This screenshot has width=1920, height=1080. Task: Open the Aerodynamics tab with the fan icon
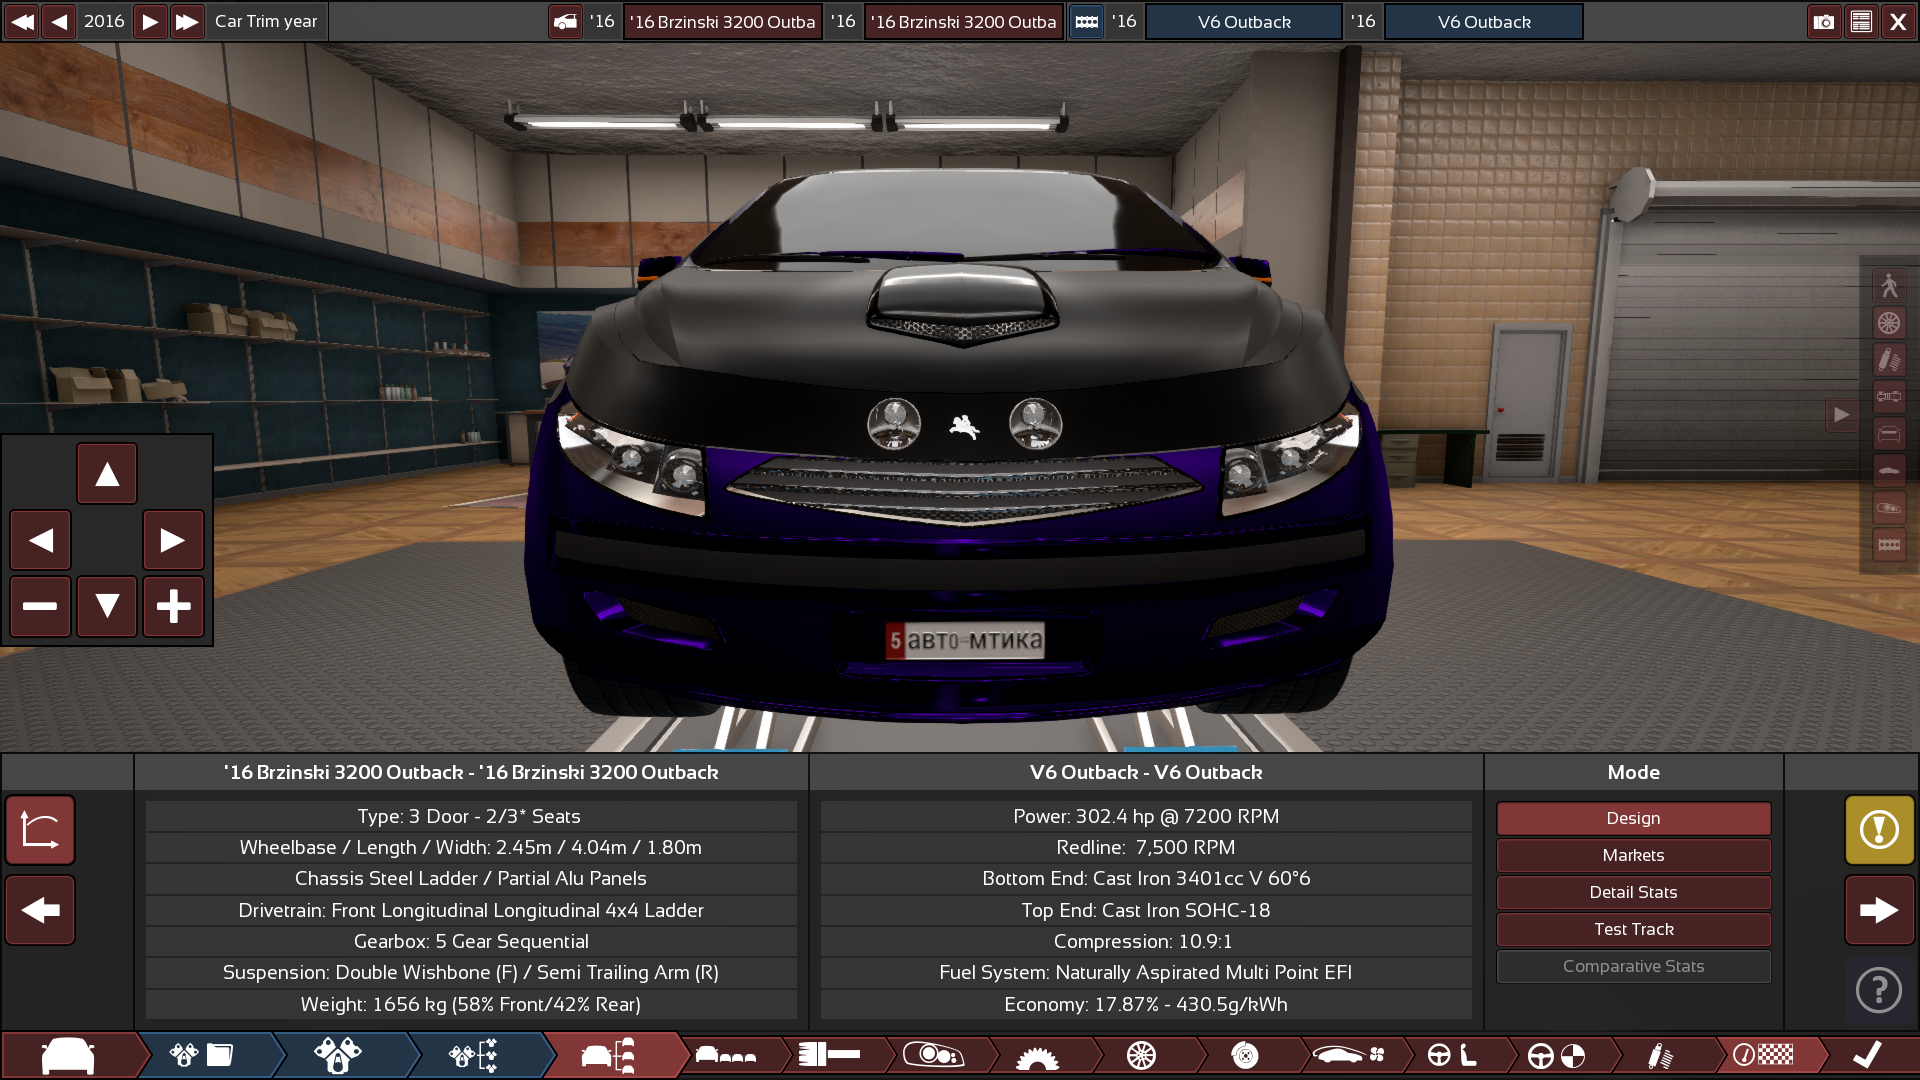coord(1348,1055)
